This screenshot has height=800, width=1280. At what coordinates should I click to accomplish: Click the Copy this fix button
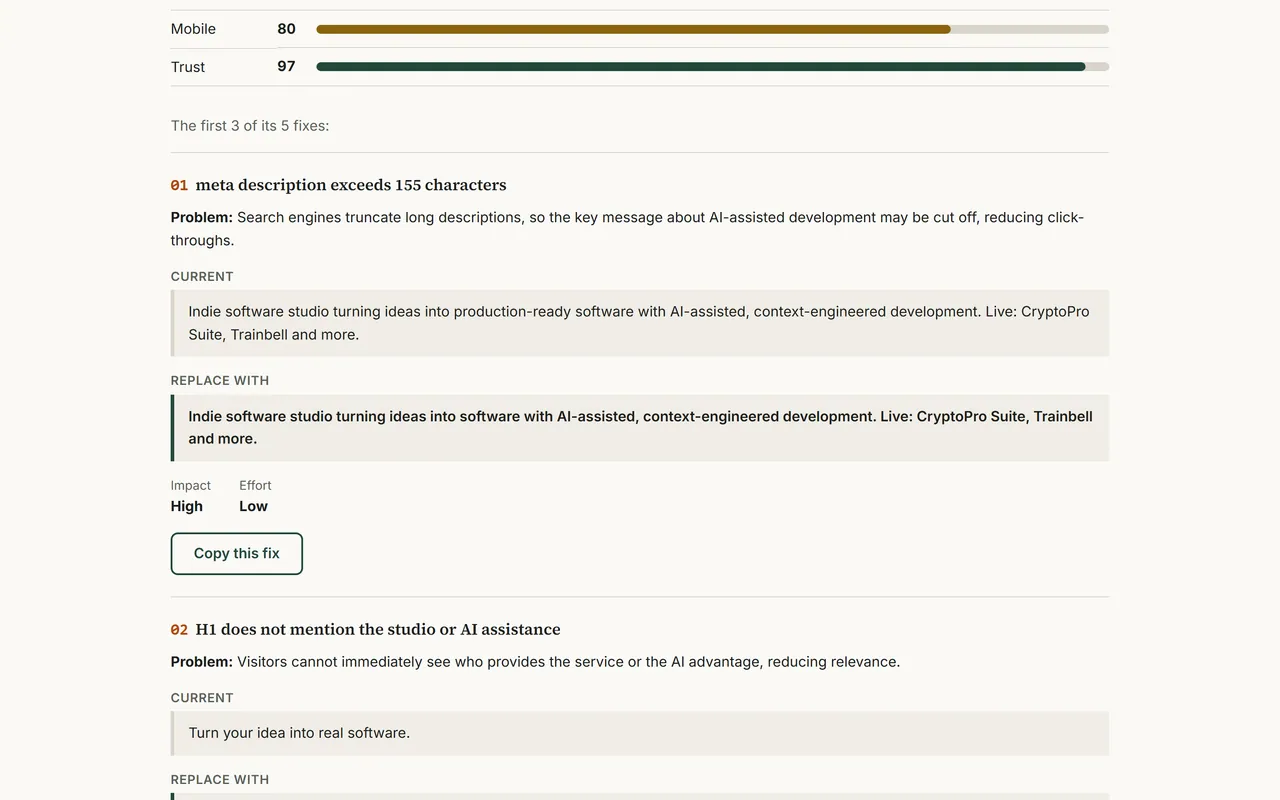click(x=237, y=554)
